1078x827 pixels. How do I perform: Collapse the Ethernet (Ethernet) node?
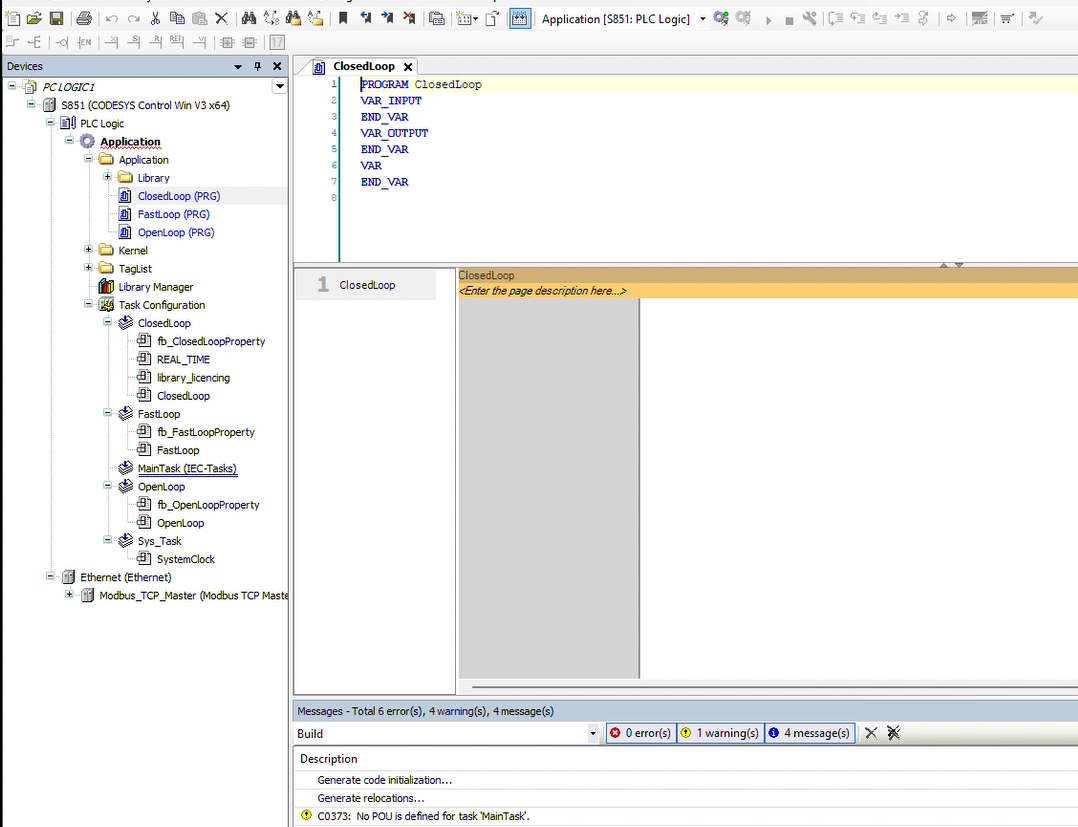point(50,576)
